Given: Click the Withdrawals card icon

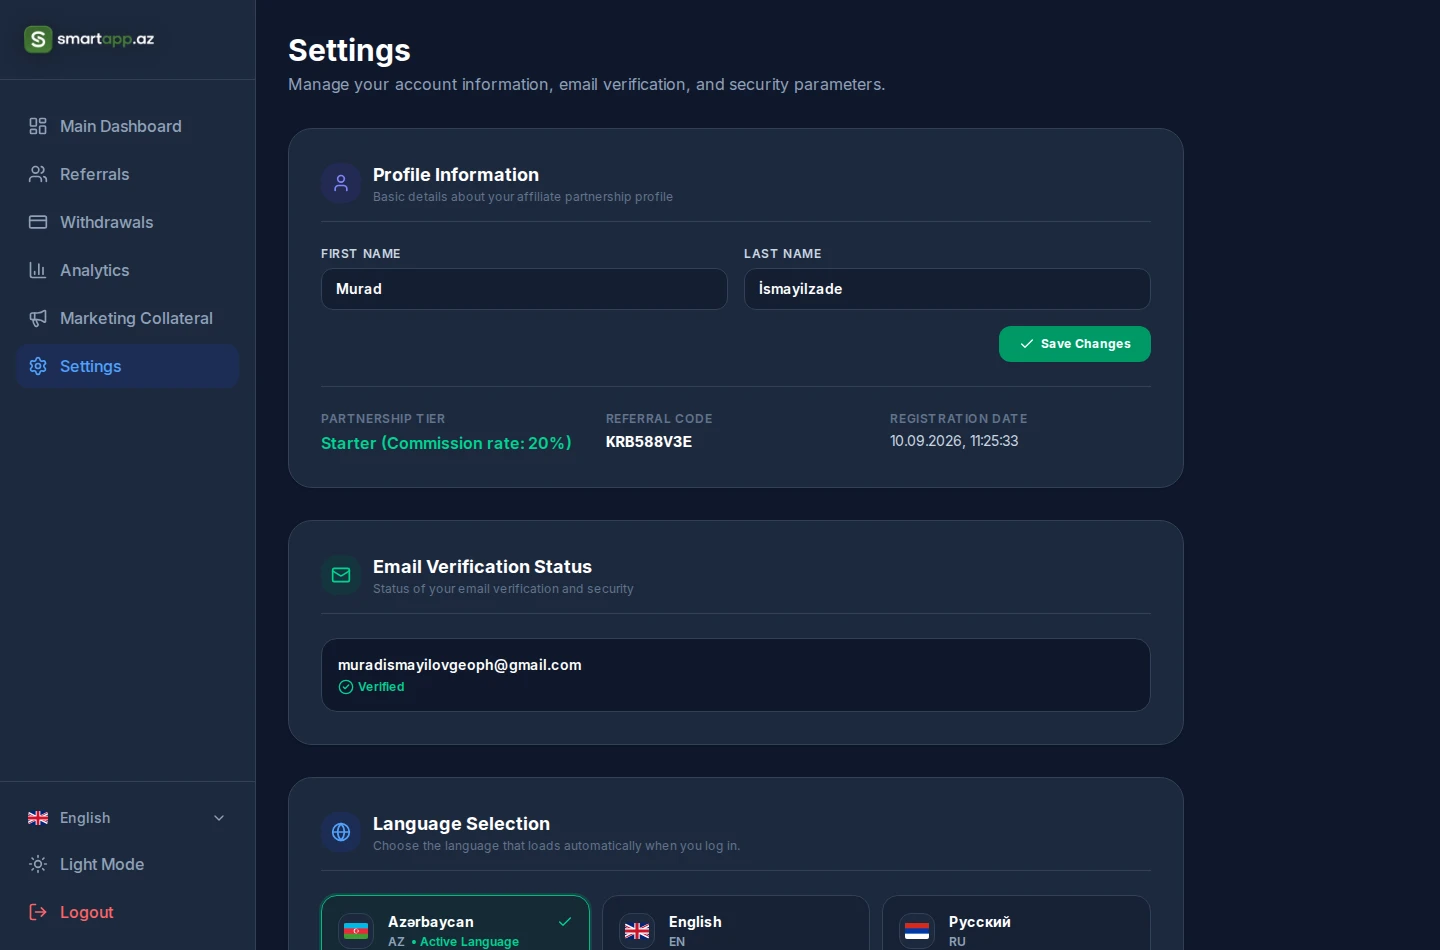Looking at the screenshot, I should click(x=38, y=222).
